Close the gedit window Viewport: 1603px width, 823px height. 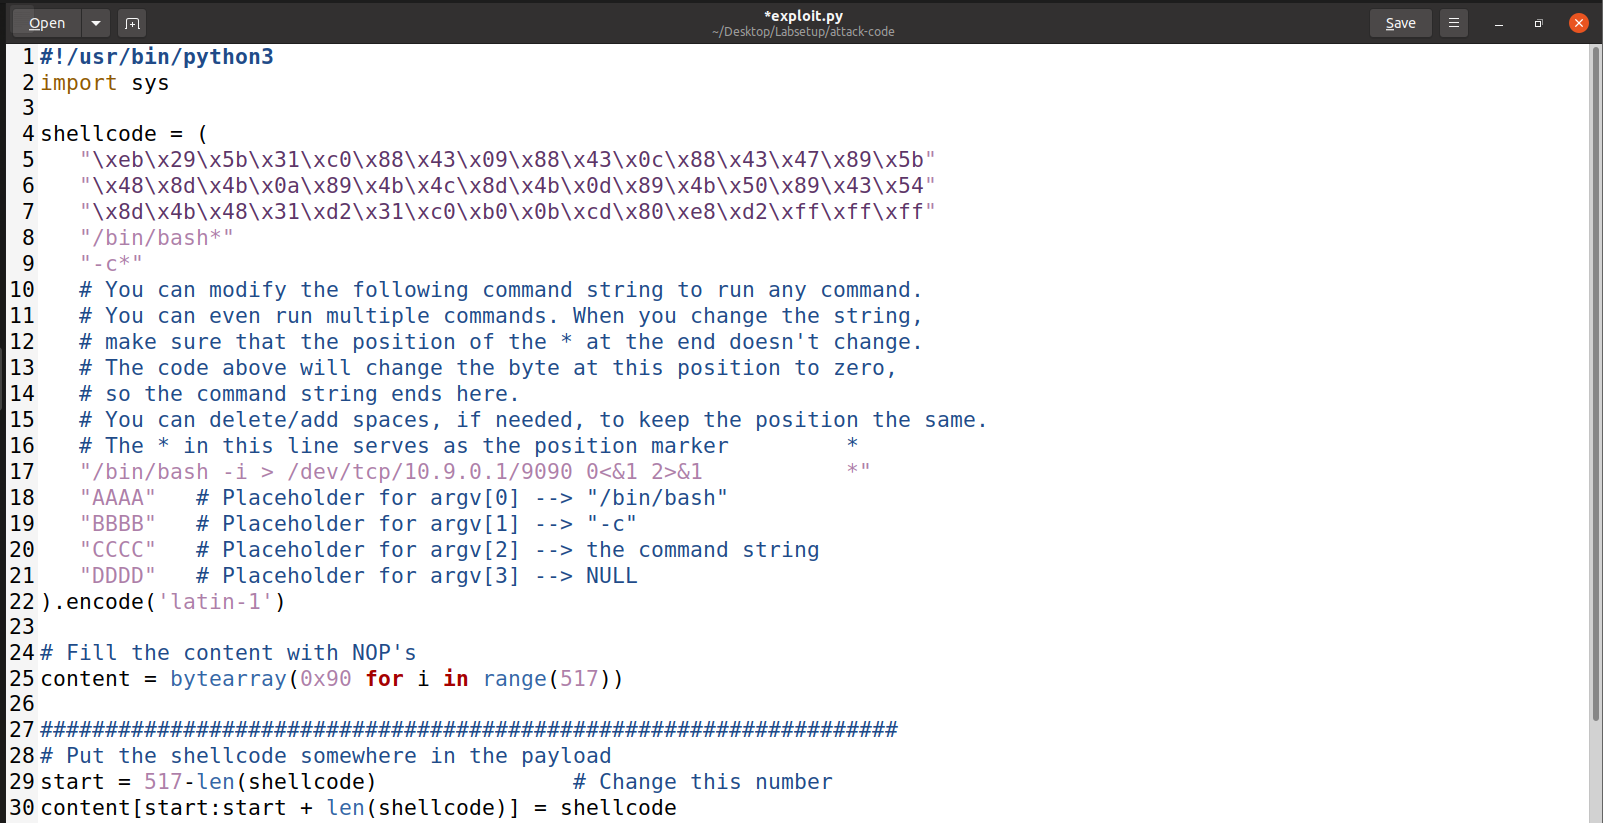[x=1579, y=23]
